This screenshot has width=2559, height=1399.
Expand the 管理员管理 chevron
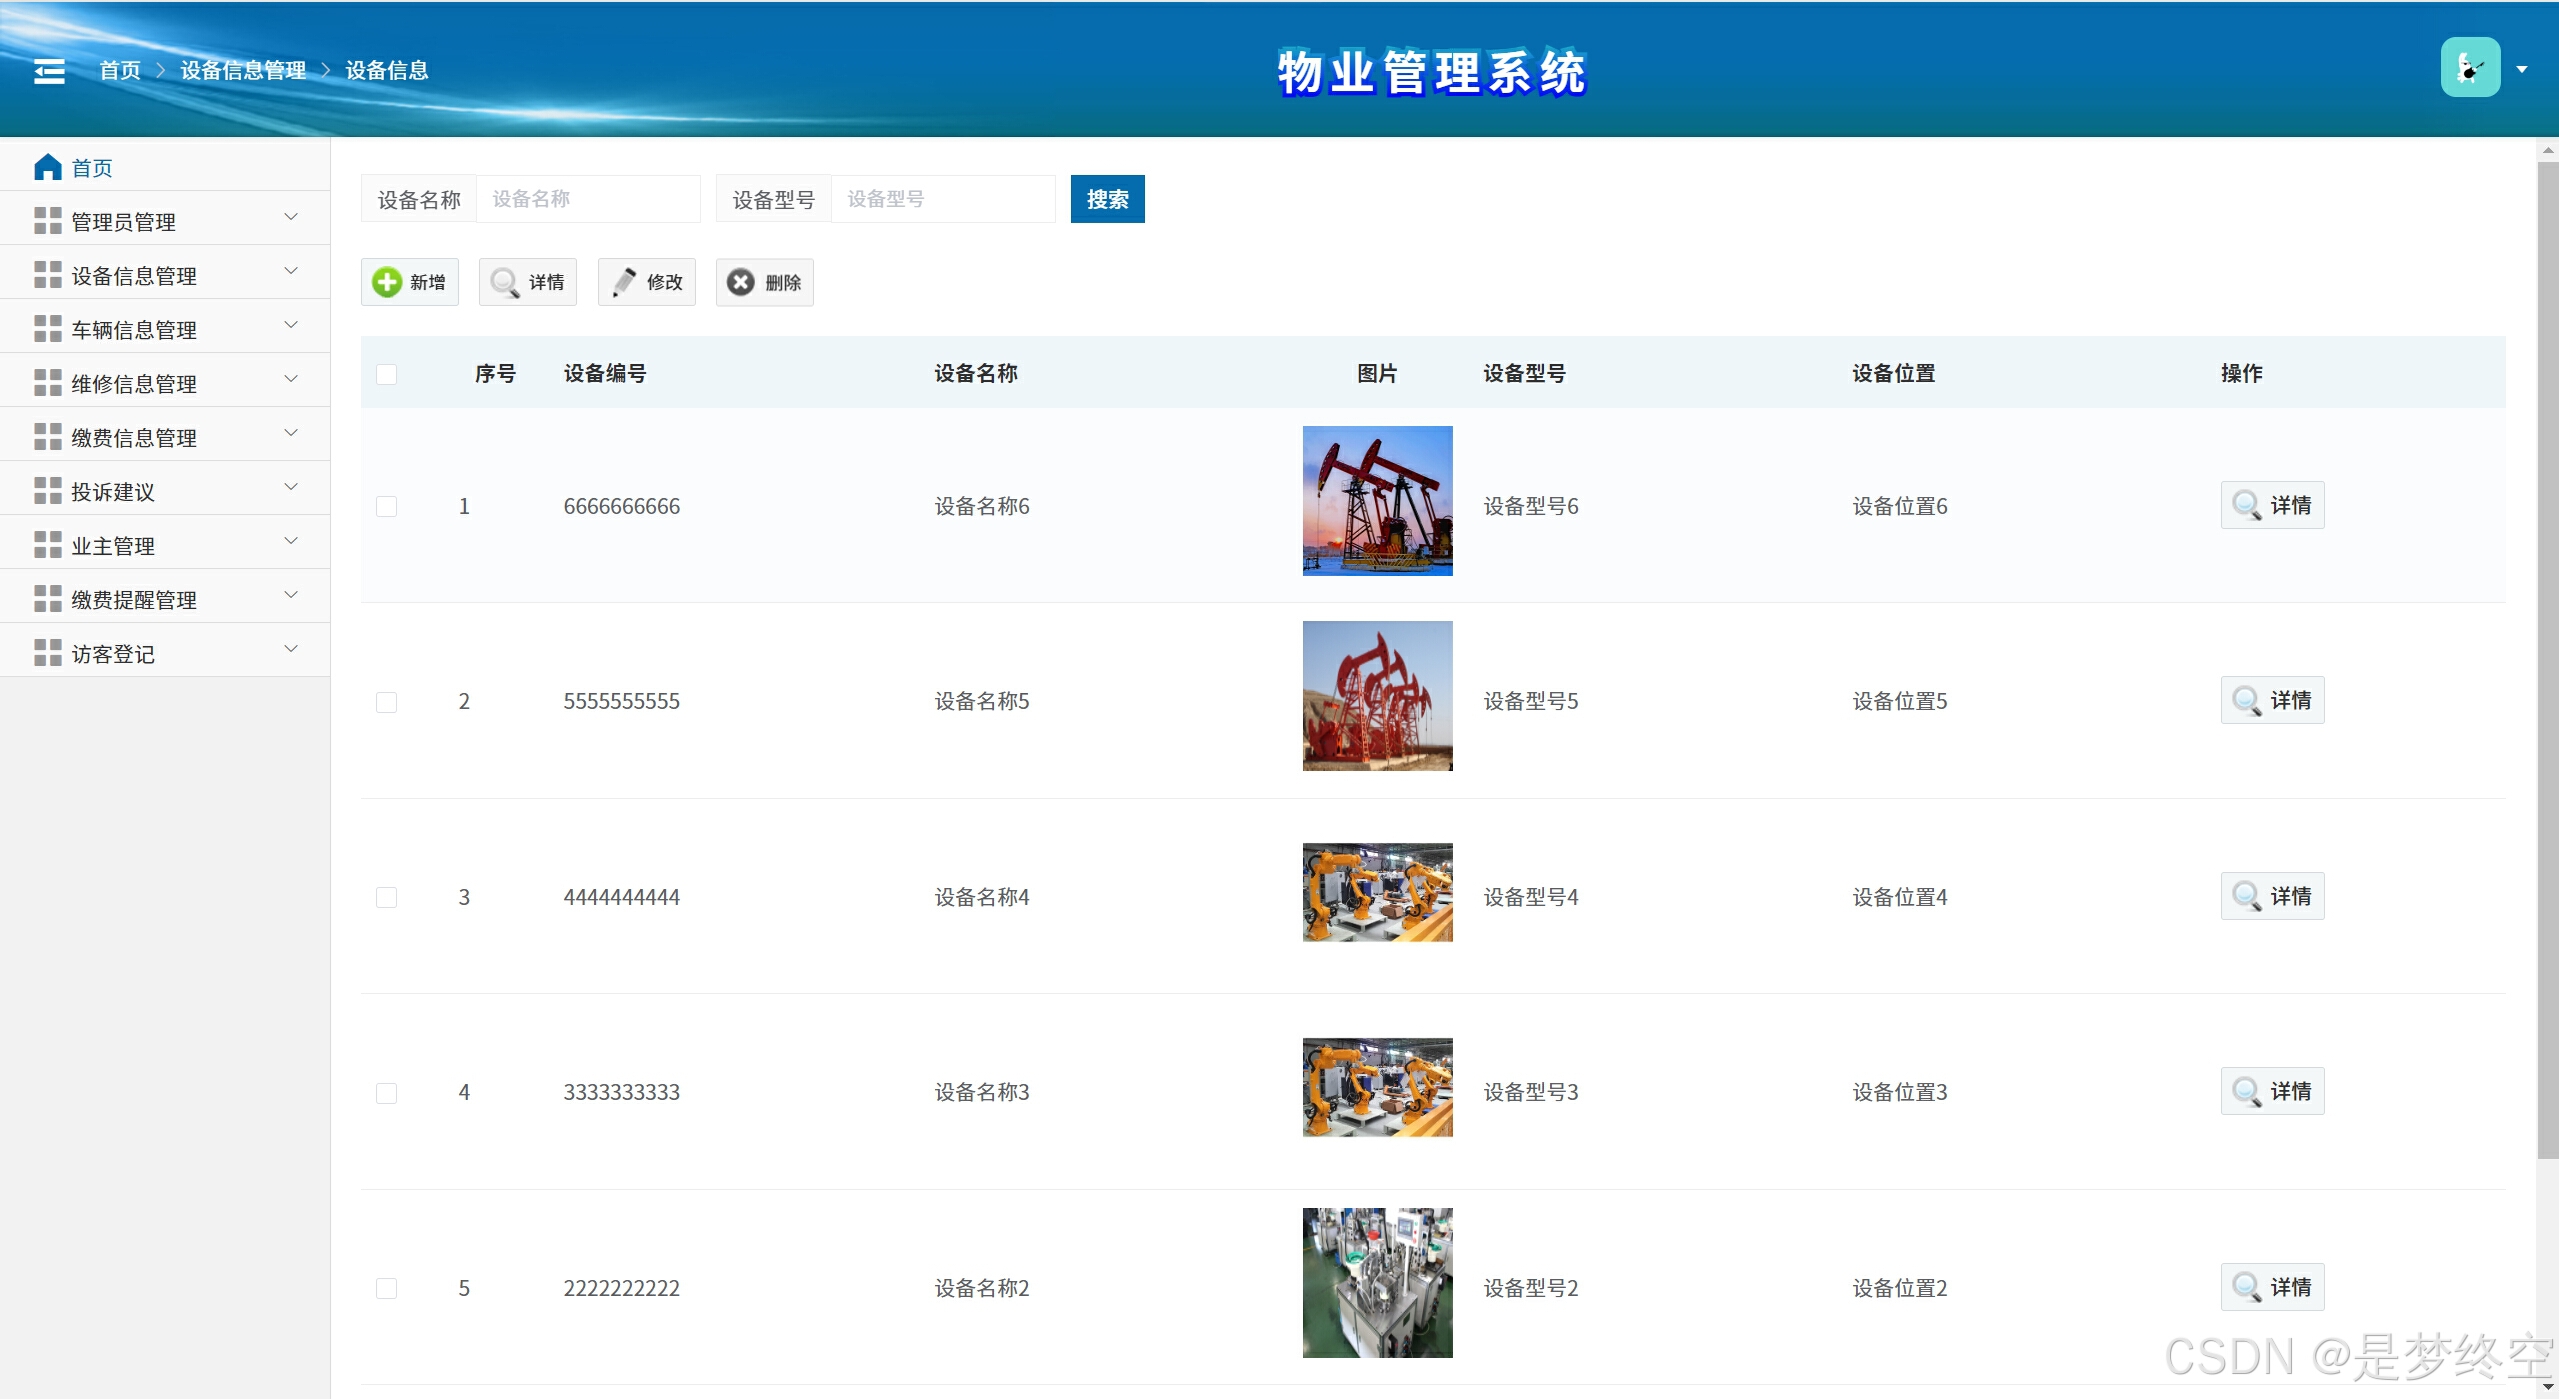[x=291, y=217]
